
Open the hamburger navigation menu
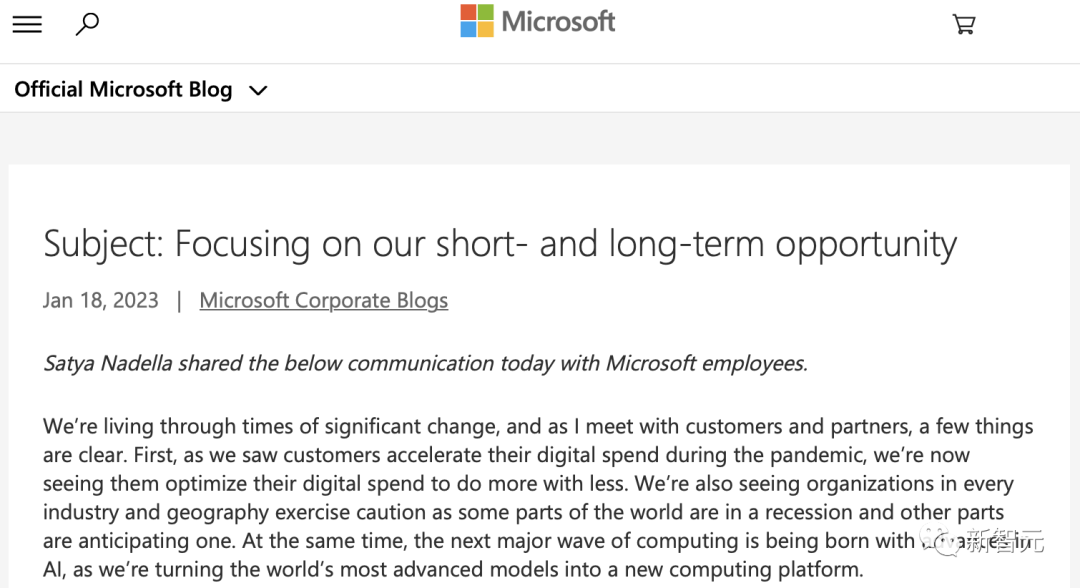click(x=27, y=25)
